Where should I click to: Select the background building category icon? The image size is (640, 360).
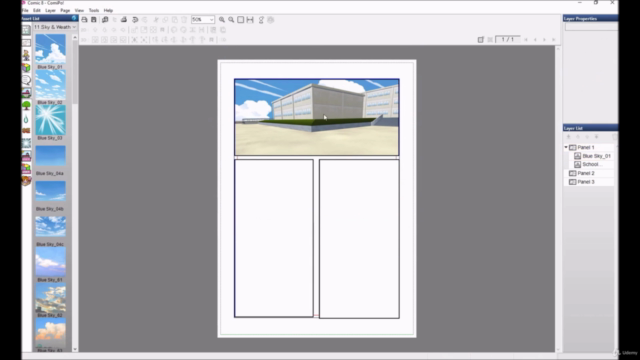click(x=26, y=93)
